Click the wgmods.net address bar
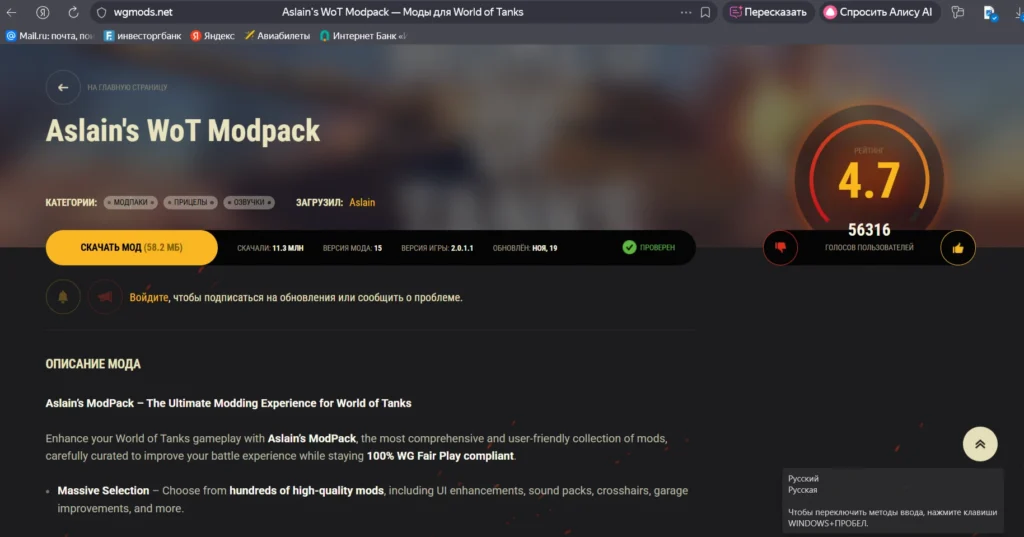1024x537 pixels. pos(143,13)
